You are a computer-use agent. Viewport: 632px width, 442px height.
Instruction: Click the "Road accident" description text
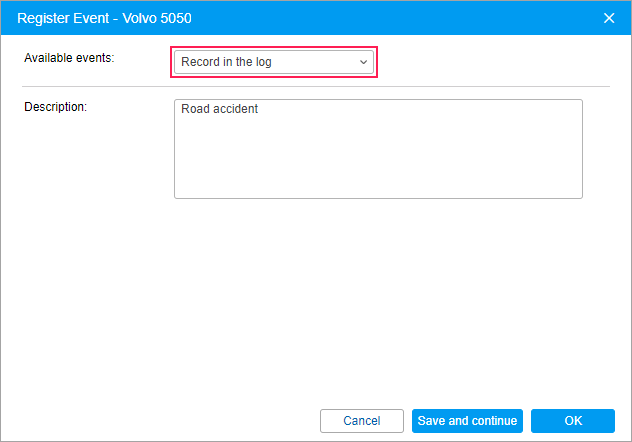(x=219, y=109)
